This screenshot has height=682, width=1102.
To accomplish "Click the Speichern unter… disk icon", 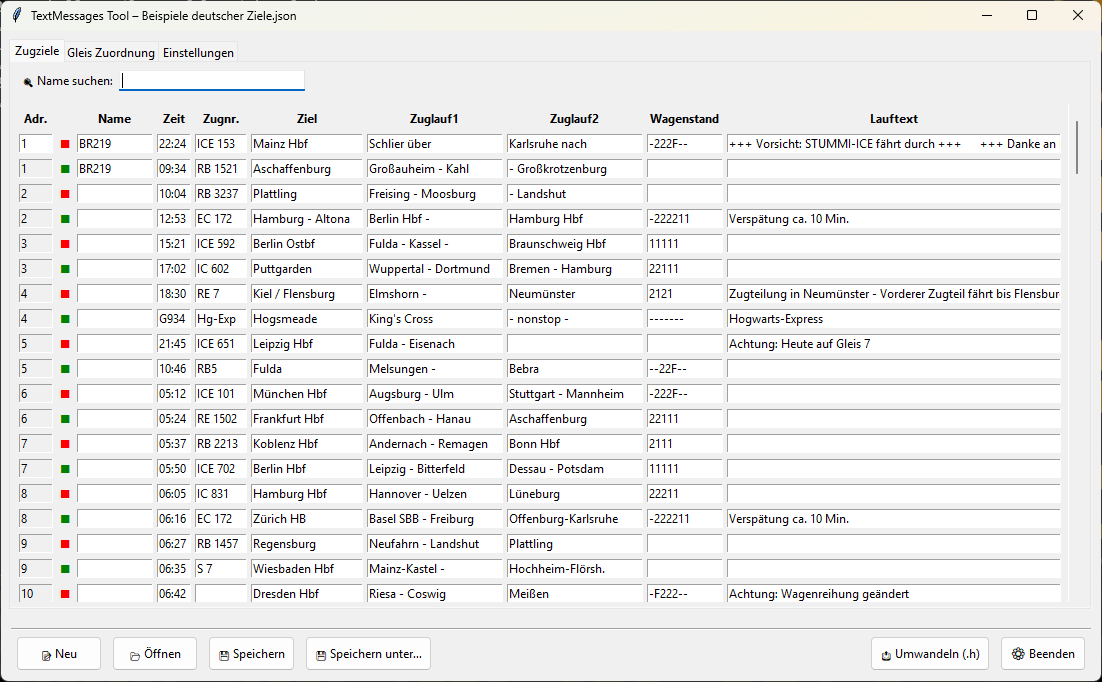I will (x=321, y=655).
